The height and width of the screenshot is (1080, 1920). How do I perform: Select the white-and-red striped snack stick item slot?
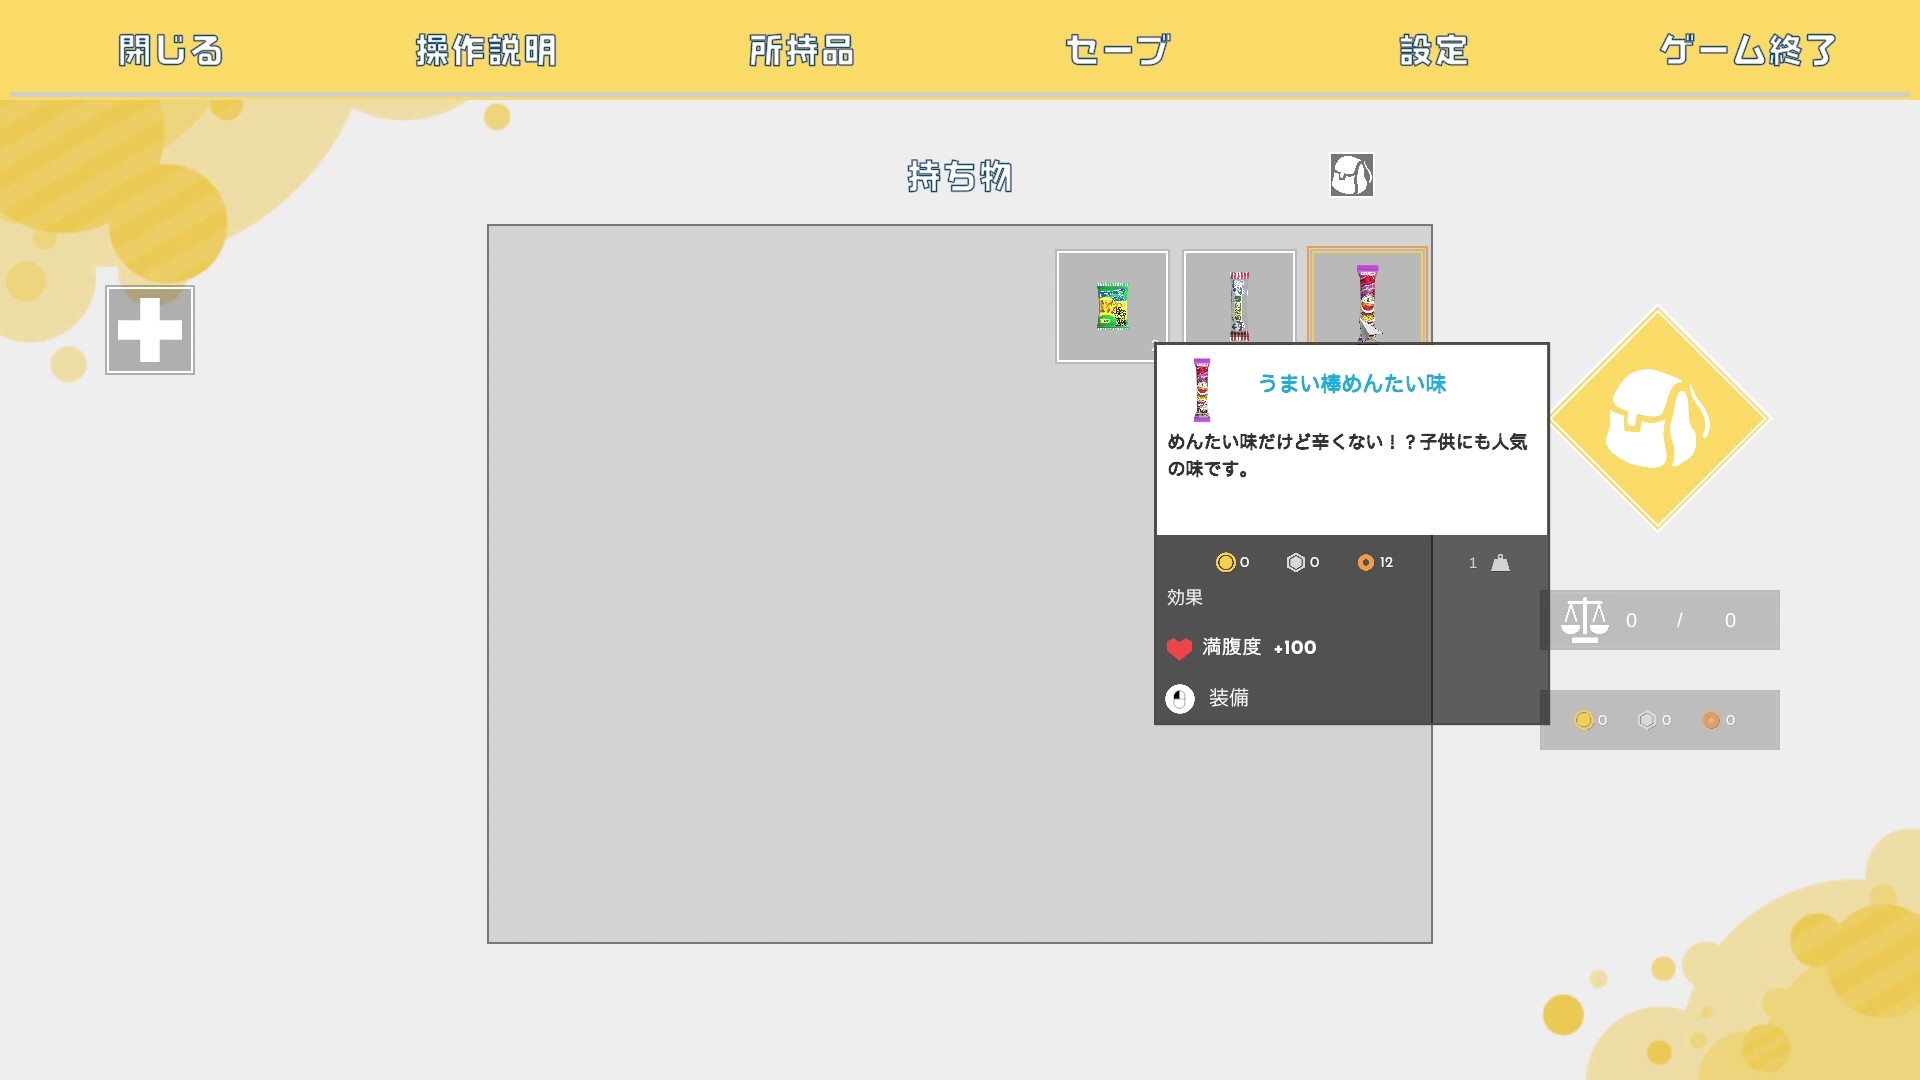(x=1239, y=300)
